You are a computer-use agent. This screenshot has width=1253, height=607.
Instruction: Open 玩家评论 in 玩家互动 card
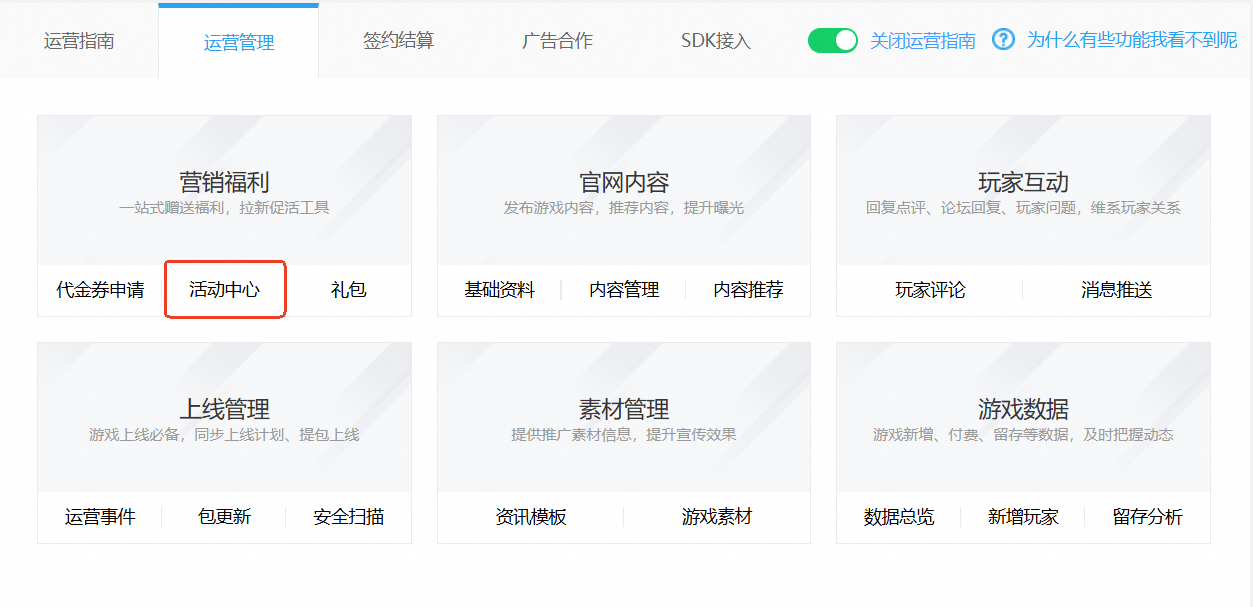point(930,290)
